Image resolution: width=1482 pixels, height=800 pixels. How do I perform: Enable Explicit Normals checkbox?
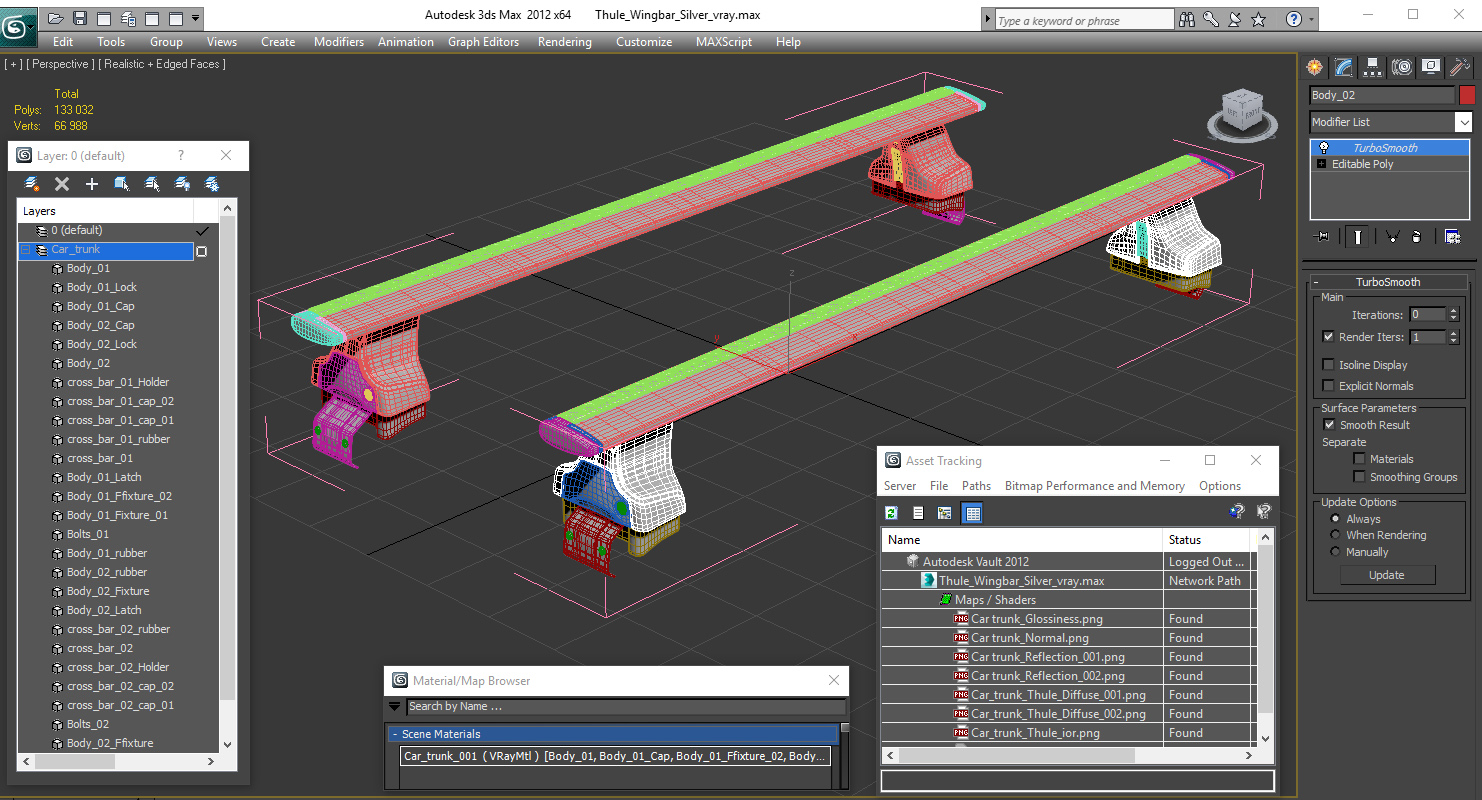[x=1328, y=386]
